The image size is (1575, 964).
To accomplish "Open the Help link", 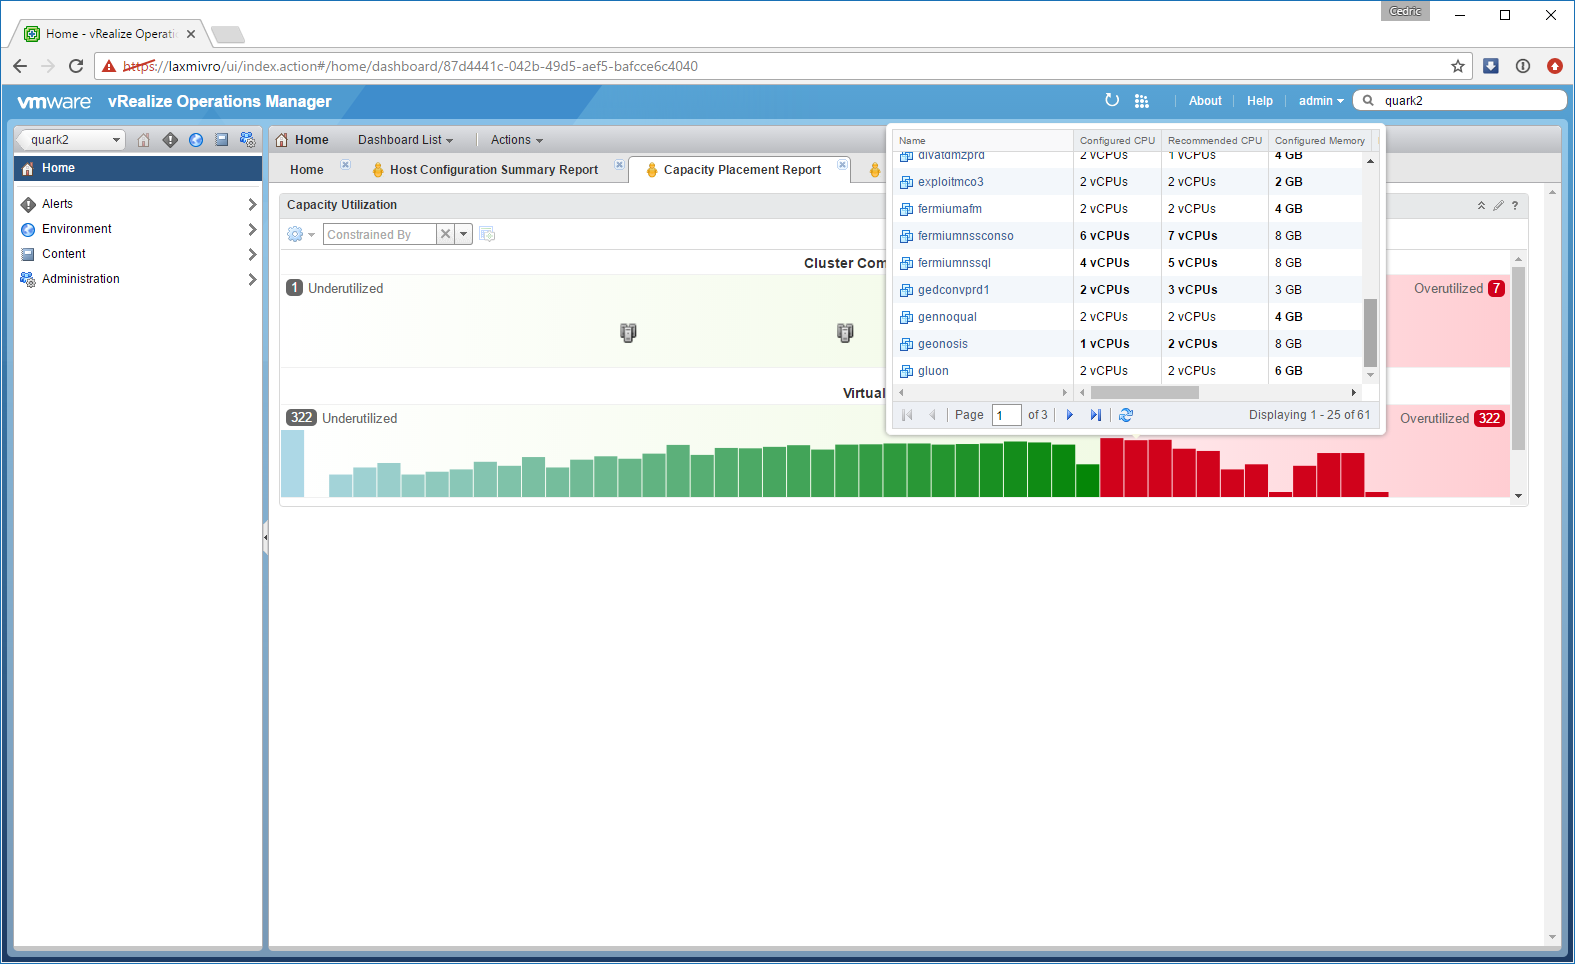I will (1260, 101).
